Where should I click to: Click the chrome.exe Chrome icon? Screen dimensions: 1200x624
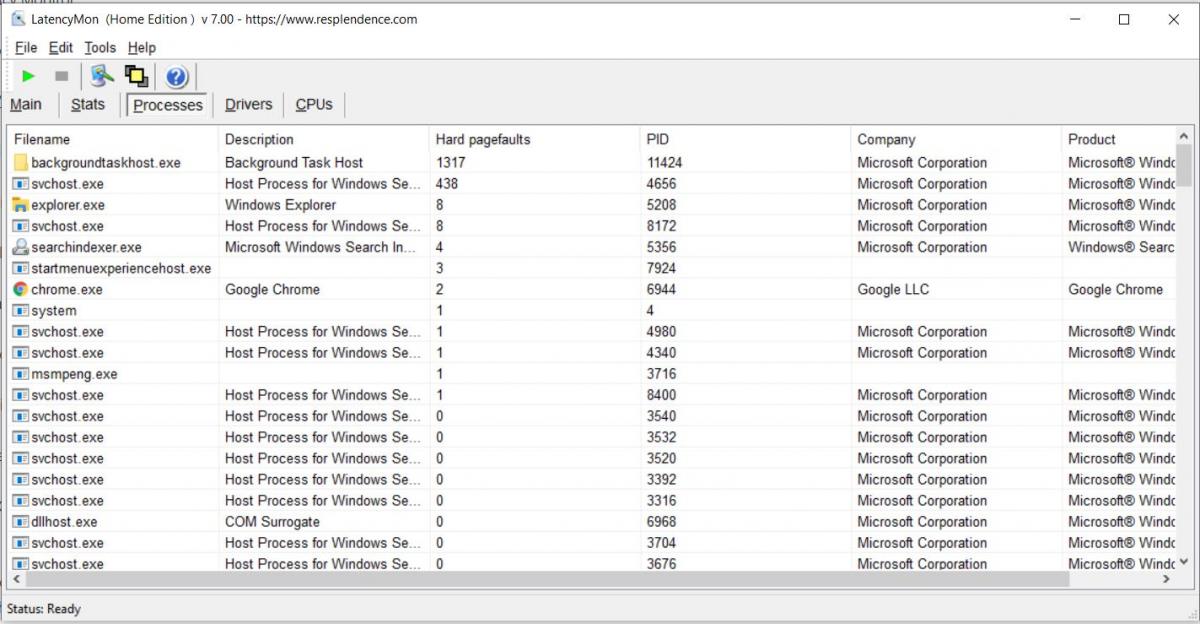pyautogui.click(x=21, y=289)
